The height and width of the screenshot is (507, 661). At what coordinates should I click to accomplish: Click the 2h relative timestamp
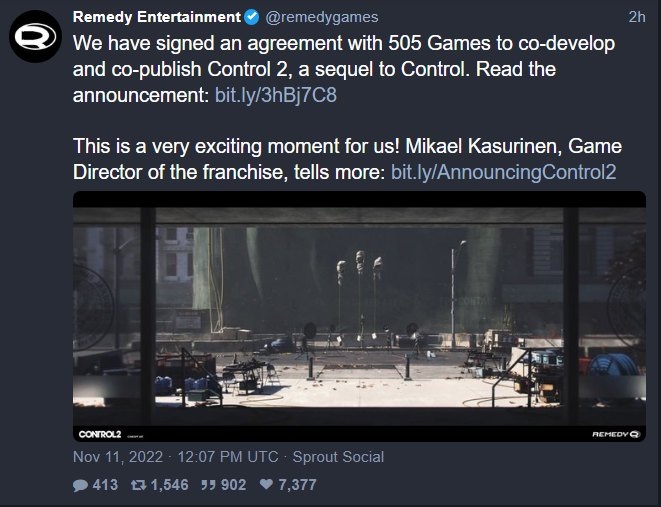[636, 18]
